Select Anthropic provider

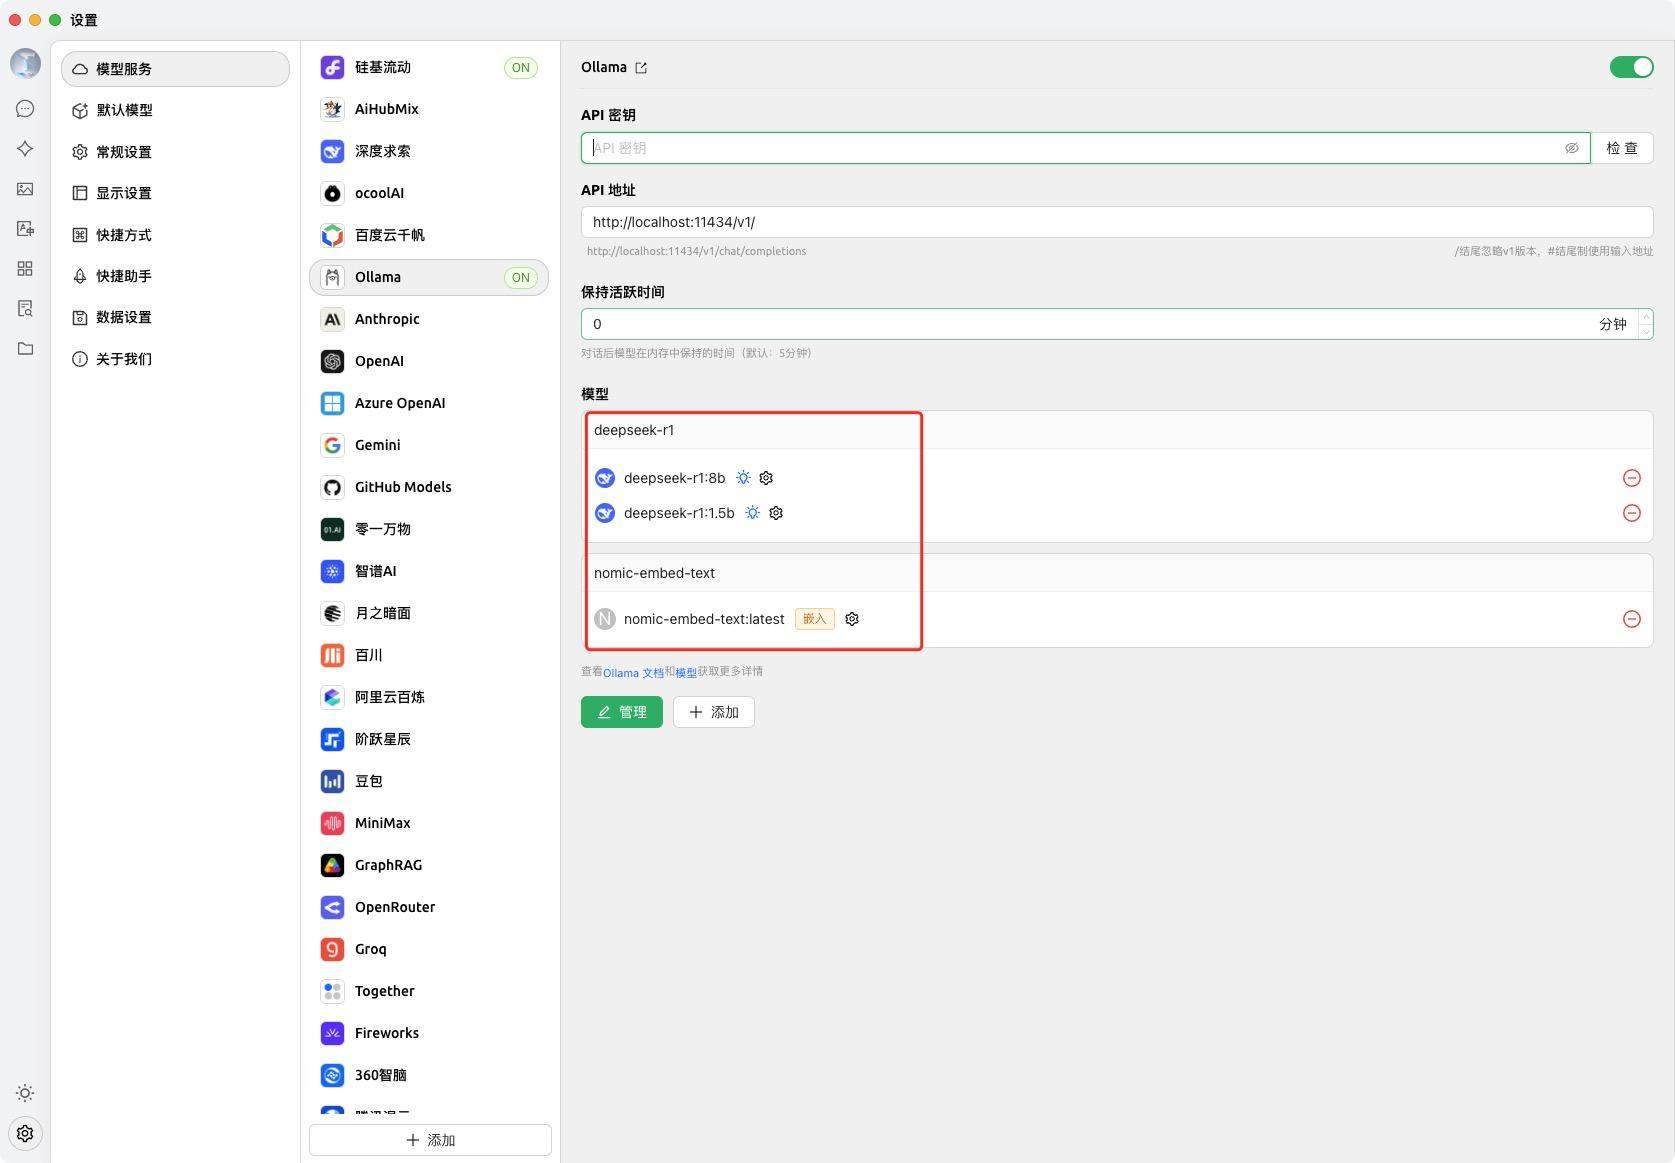click(429, 319)
